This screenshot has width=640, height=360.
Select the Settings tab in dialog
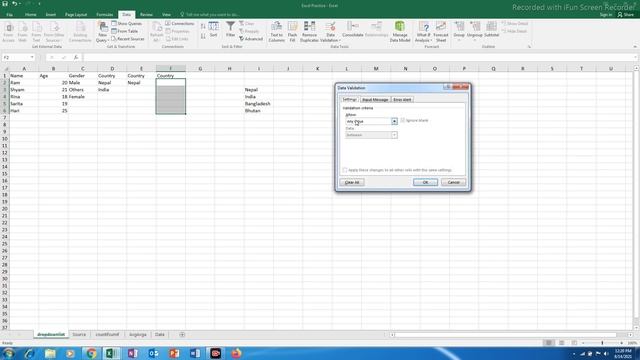(349, 99)
